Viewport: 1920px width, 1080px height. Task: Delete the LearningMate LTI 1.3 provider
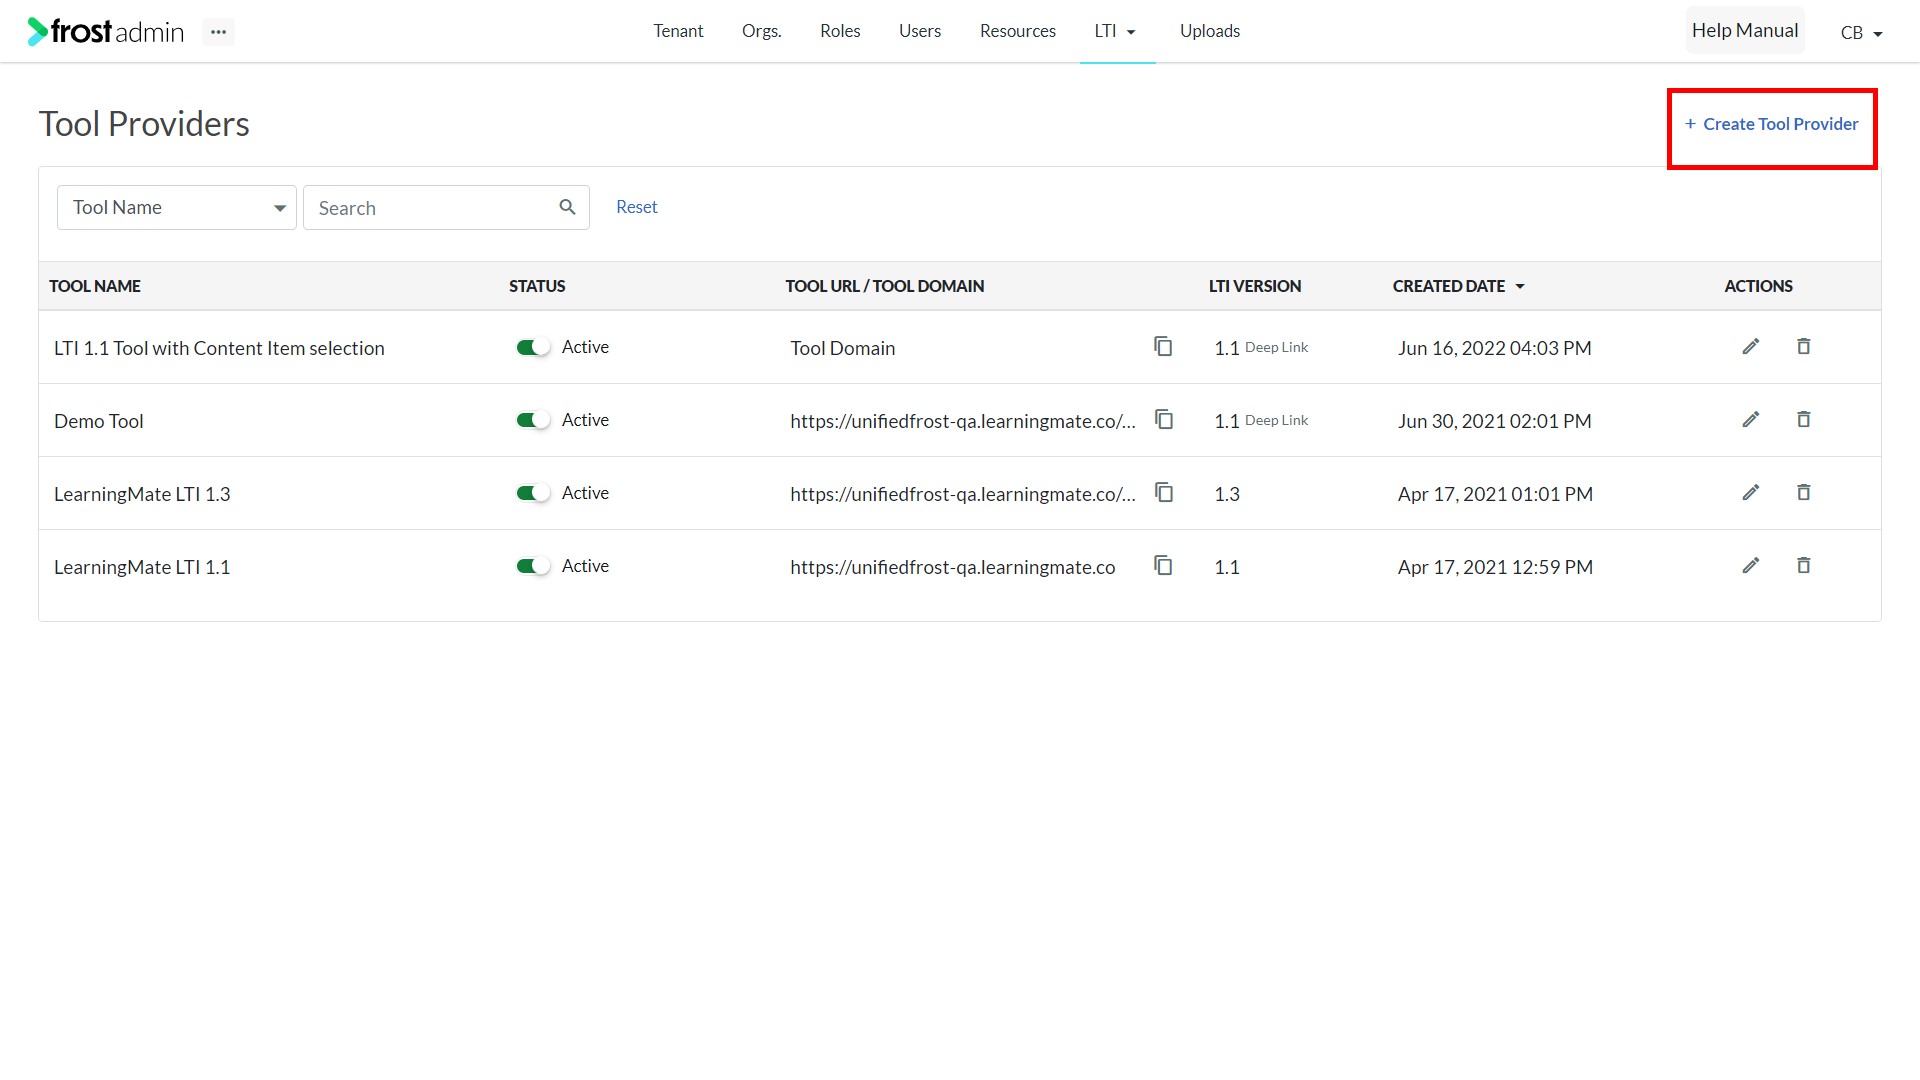click(1804, 492)
